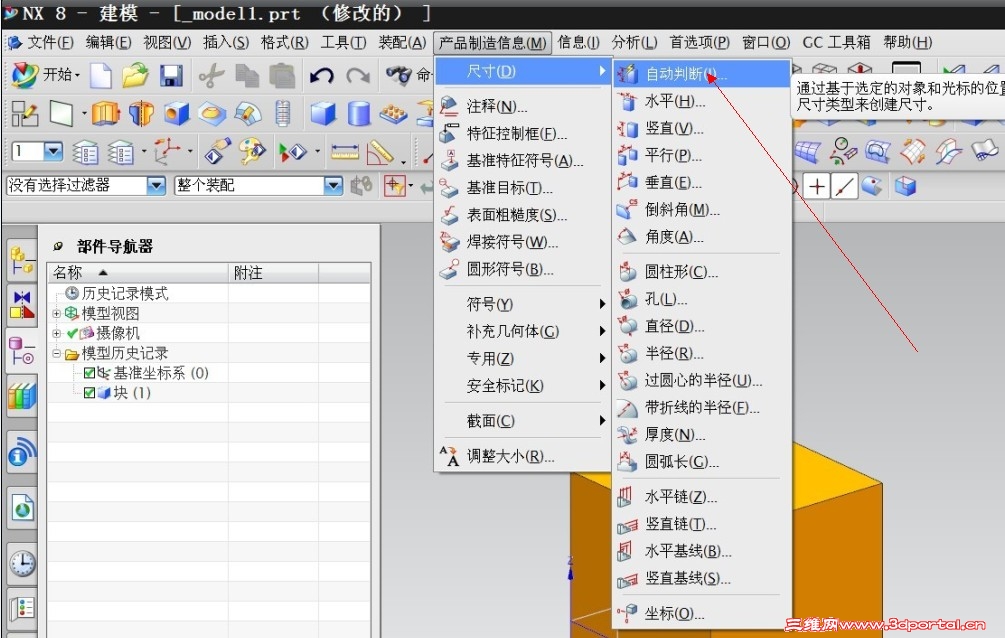
Task: Open the Internet Explorer sidebar tab
Action: coord(22,508)
